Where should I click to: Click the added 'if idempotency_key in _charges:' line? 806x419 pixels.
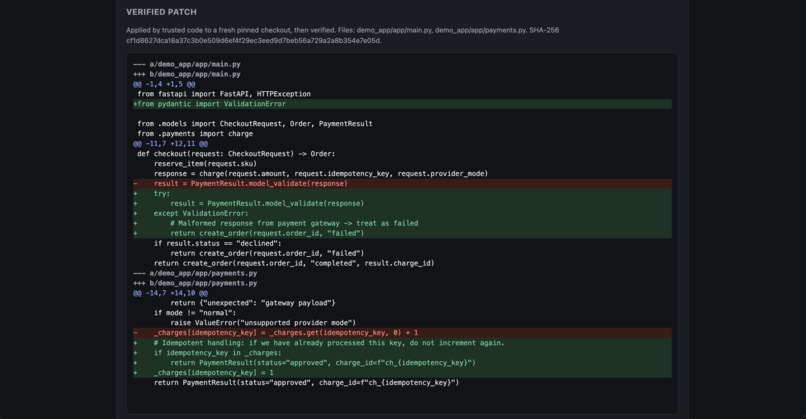[x=402, y=353]
